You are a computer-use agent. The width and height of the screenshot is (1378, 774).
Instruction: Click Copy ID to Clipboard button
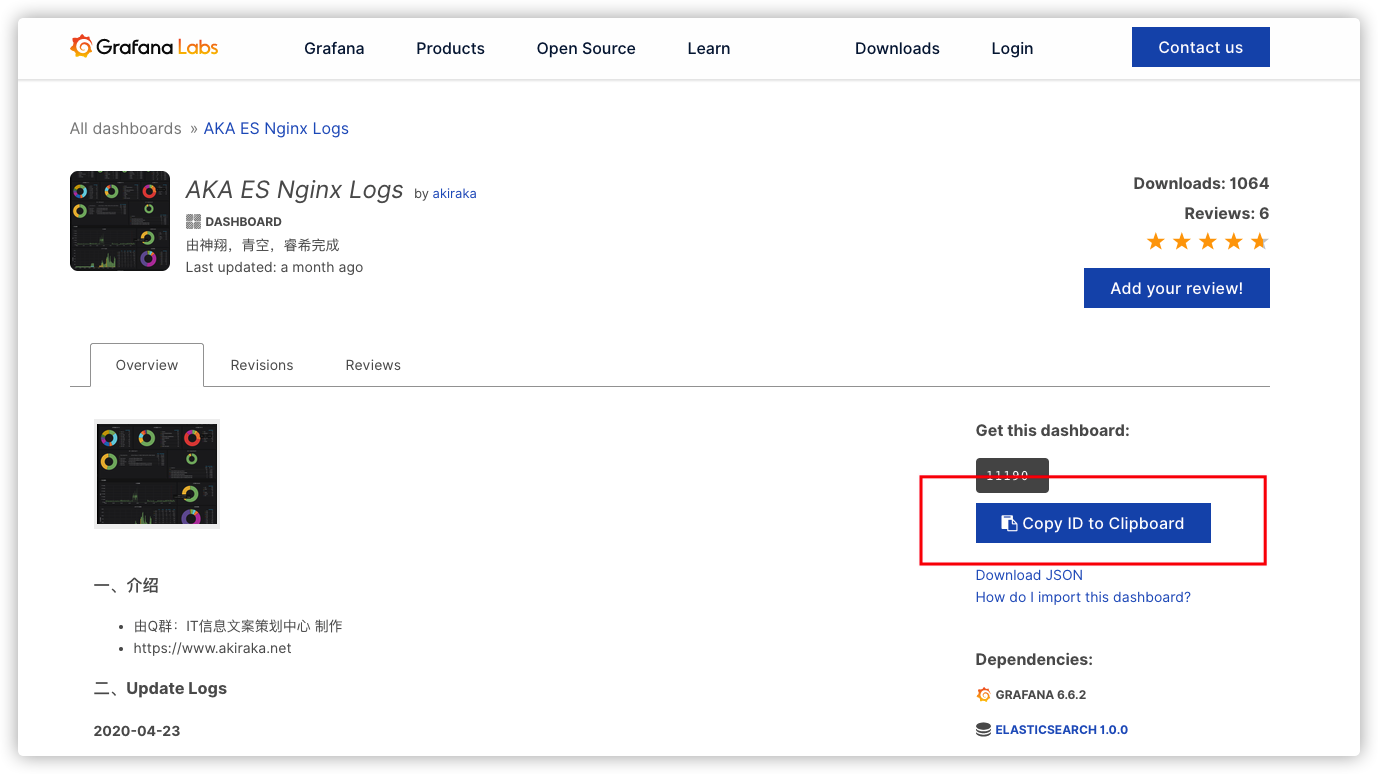tap(1093, 523)
